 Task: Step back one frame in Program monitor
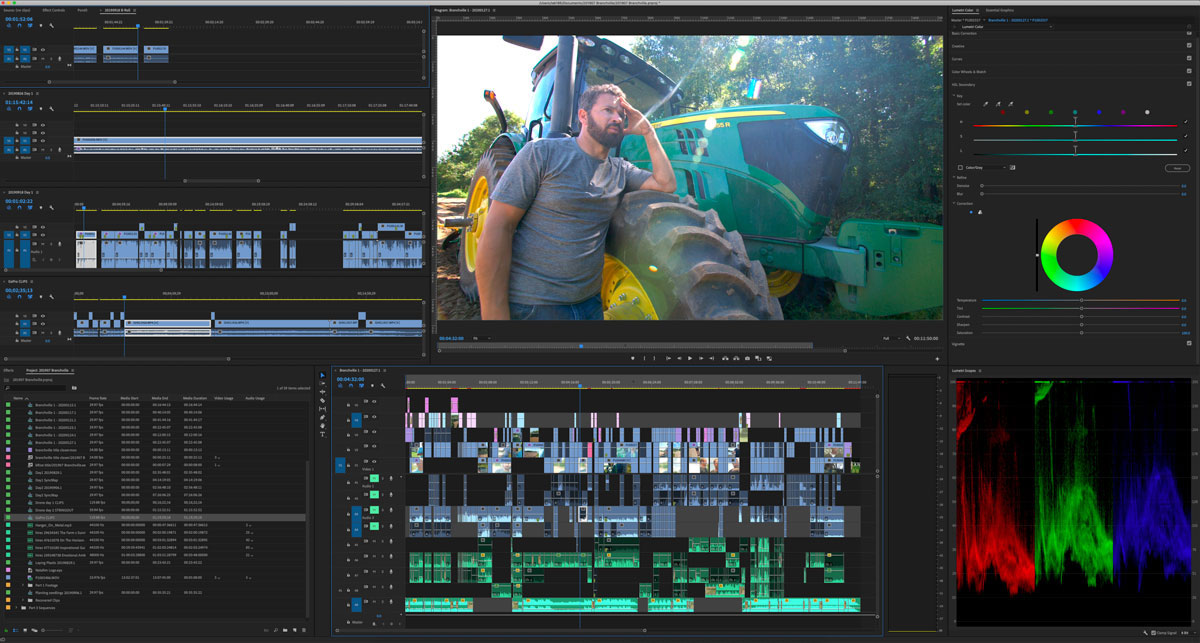[679, 358]
